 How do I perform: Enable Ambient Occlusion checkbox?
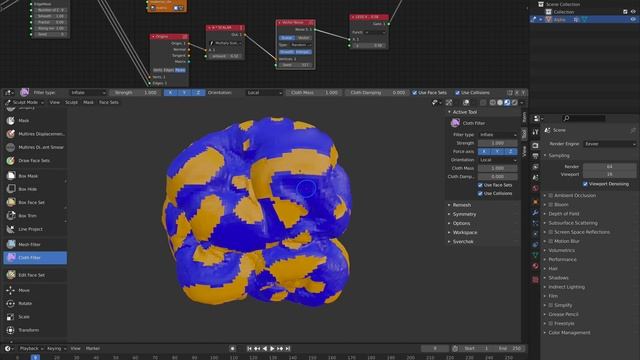click(x=551, y=196)
